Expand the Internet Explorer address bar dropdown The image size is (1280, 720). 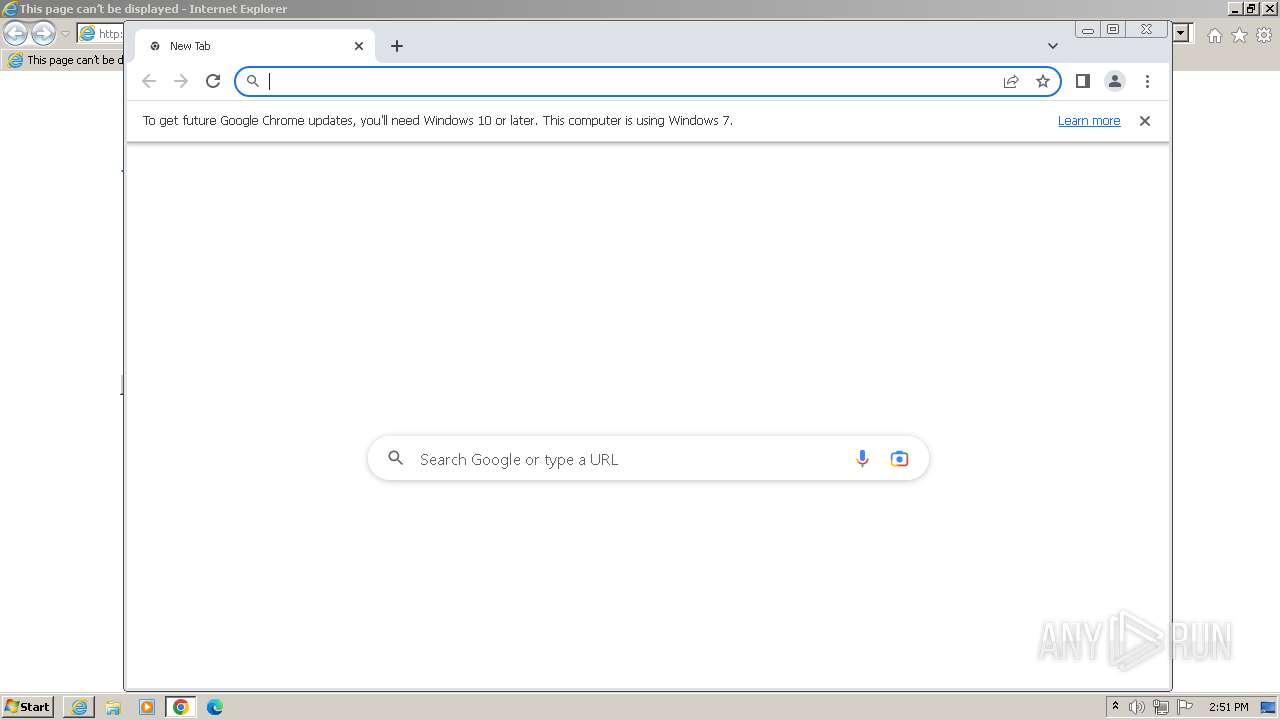[1181, 34]
